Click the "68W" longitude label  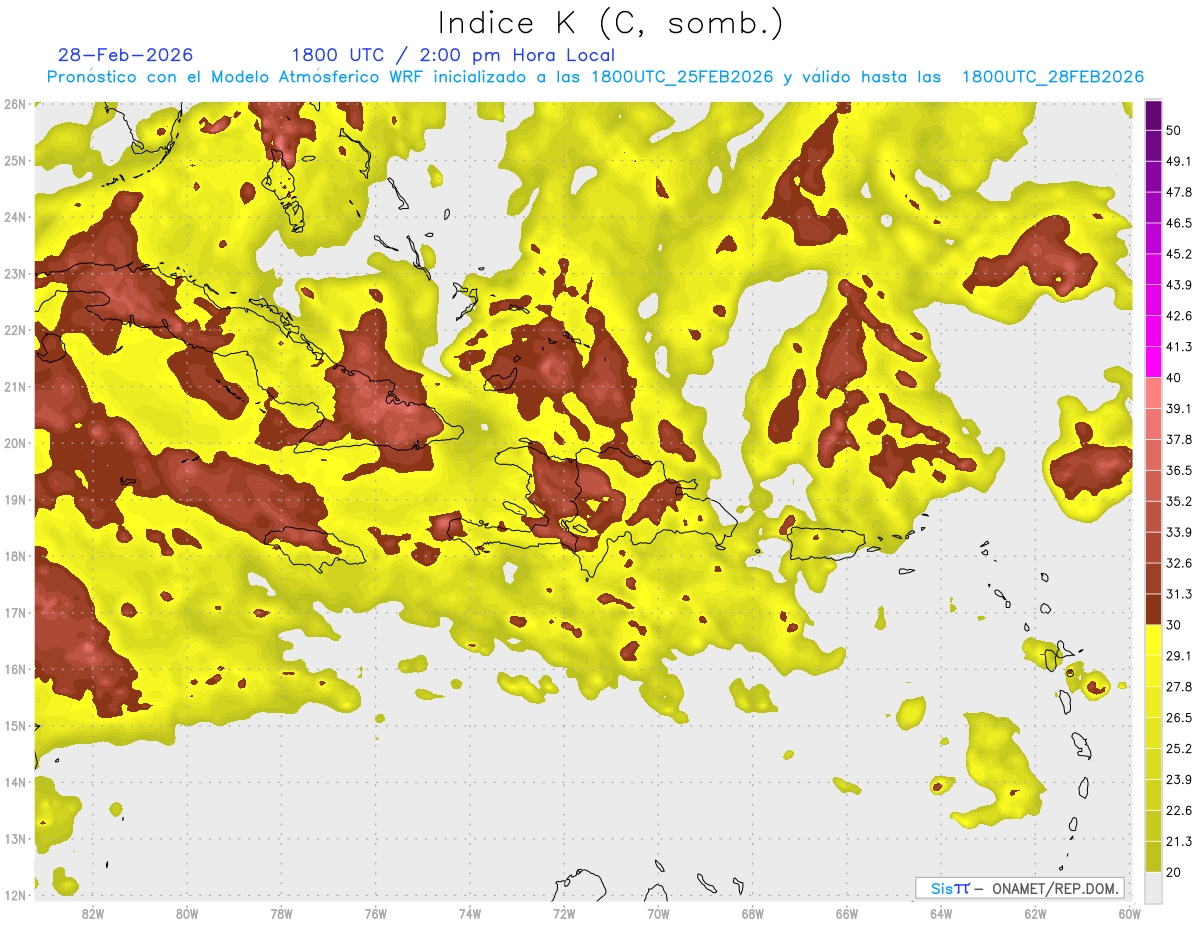pos(753,913)
